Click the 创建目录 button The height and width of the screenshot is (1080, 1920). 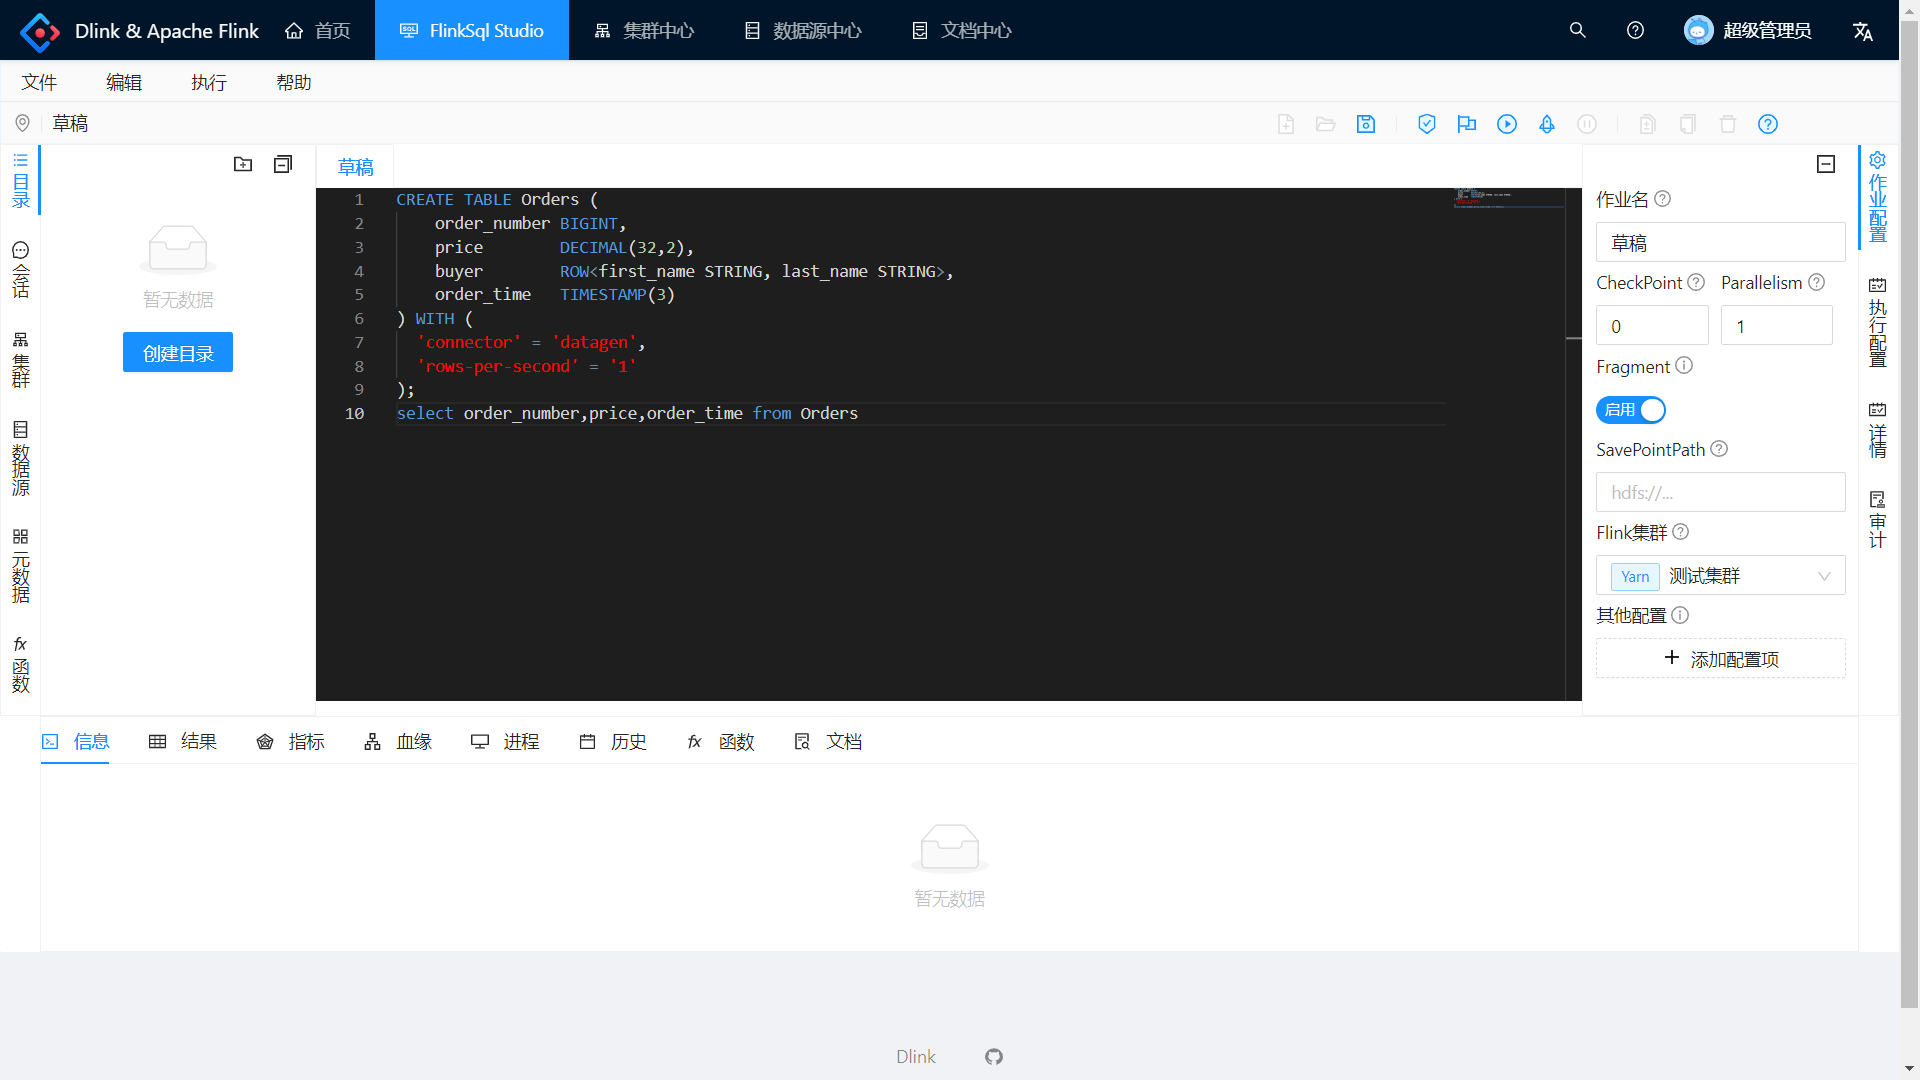178,353
